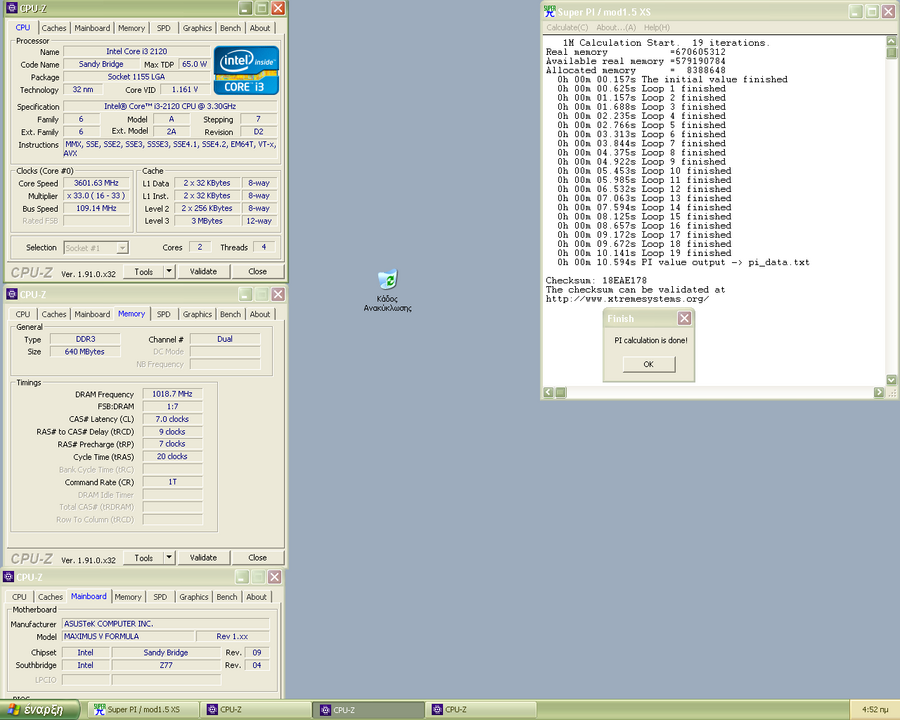Click the processor name field 'Intel Core i3 2120'
This screenshot has height=720, width=900.
[137, 51]
